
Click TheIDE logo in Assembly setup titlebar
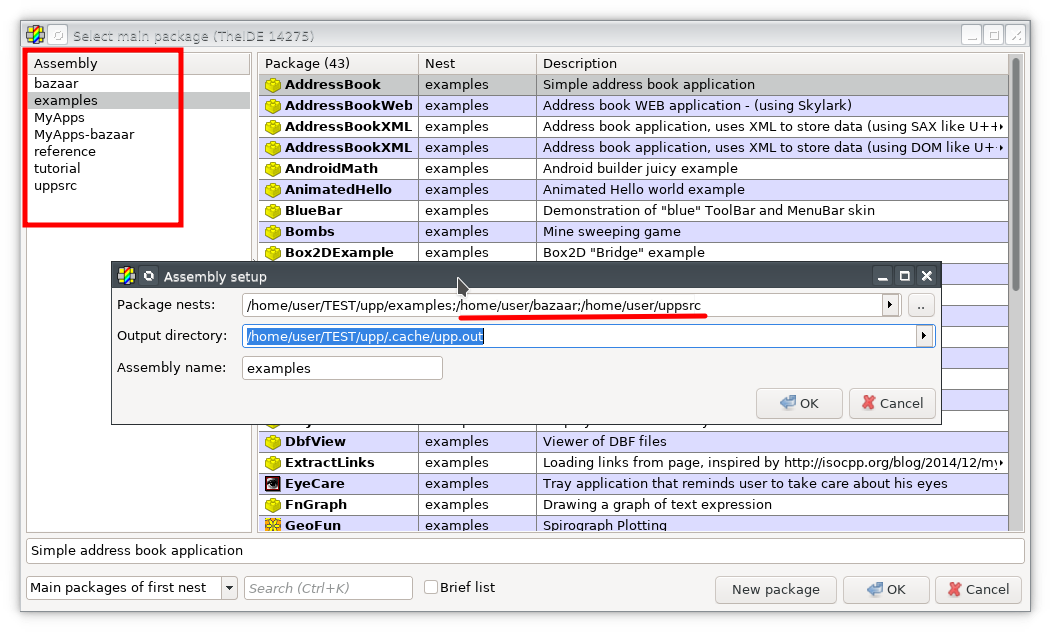pyautogui.click(x=126, y=276)
